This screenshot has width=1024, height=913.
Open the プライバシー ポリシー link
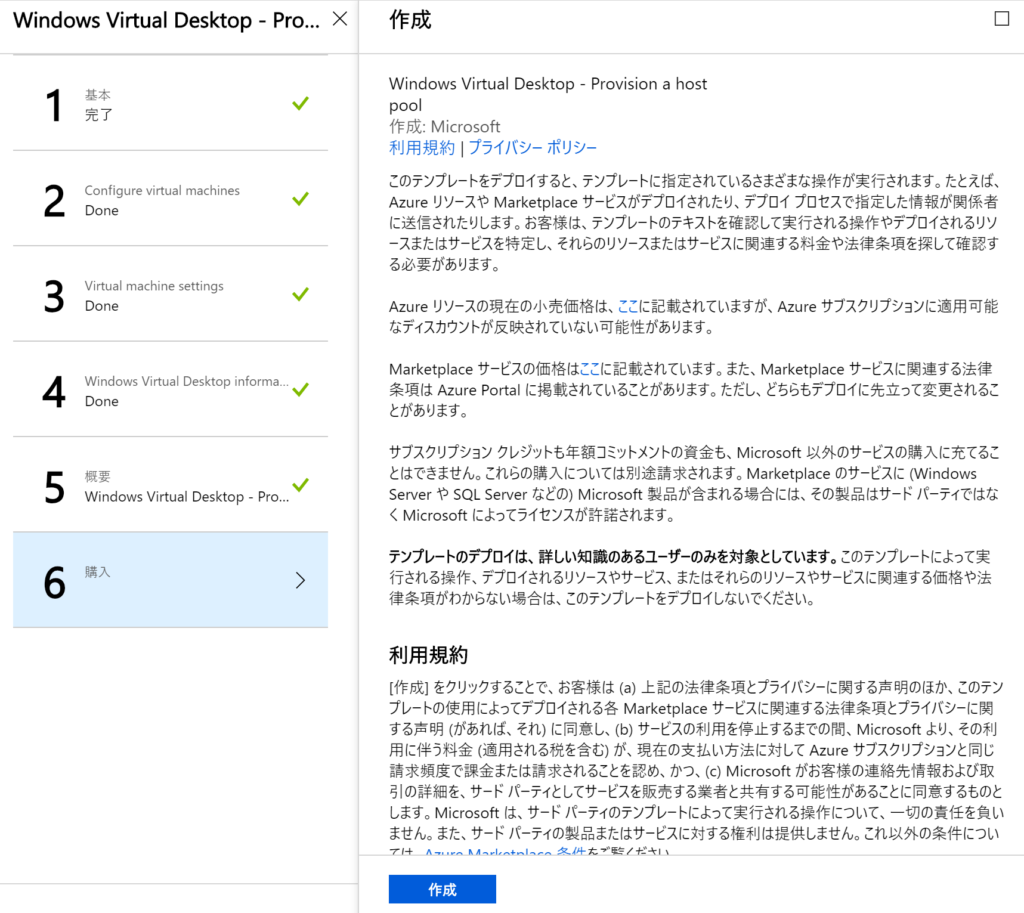(x=532, y=148)
